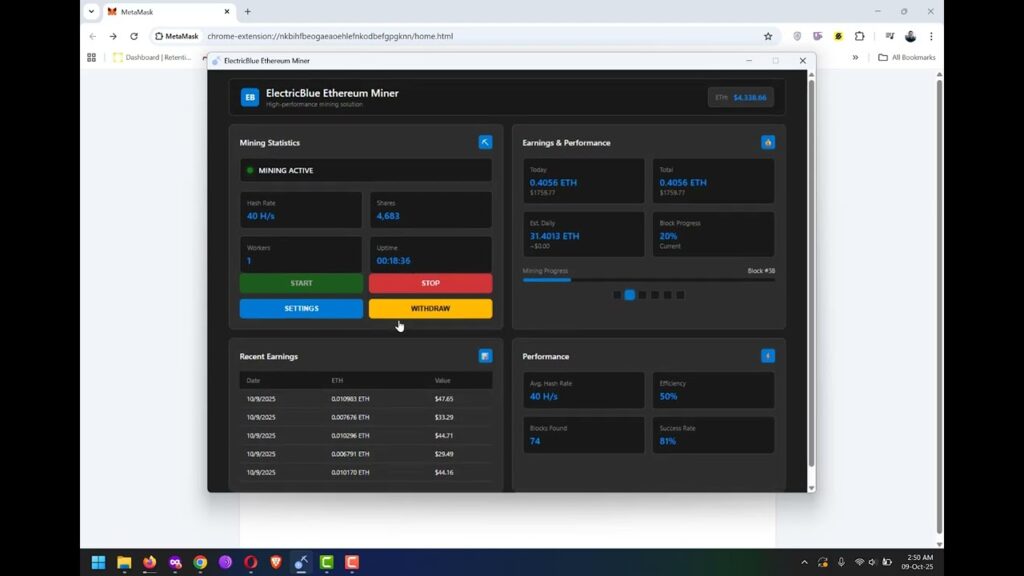Open Opera browser from taskbar
The height and width of the screenshot is (576, 1024).
tap(251, 562)
